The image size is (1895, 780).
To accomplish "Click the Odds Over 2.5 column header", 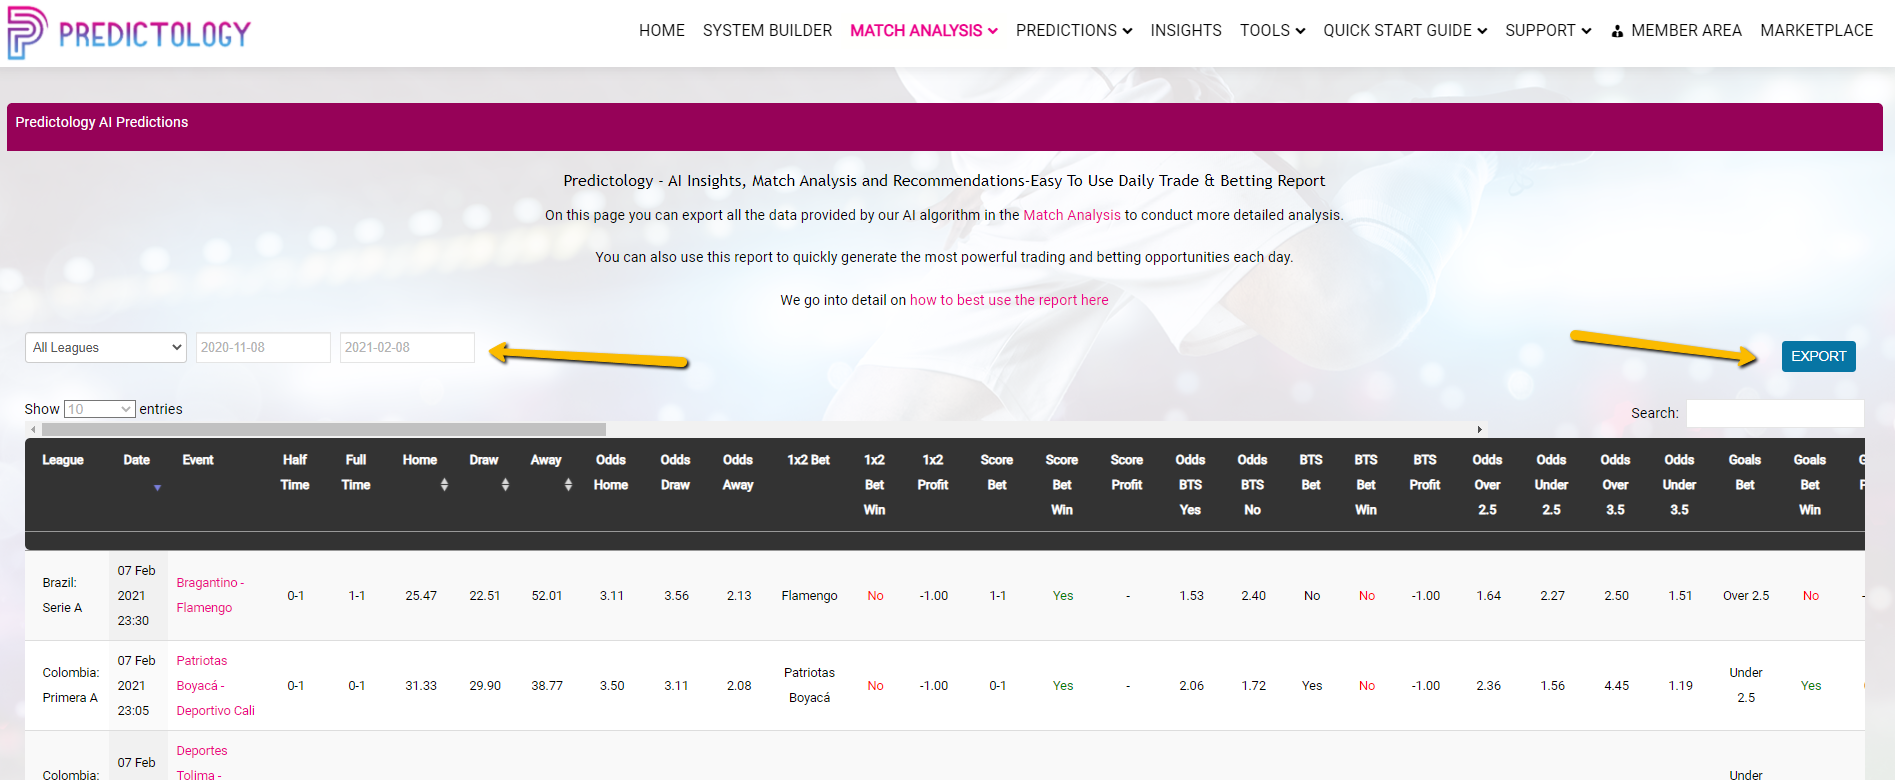I will [1487, 485].
